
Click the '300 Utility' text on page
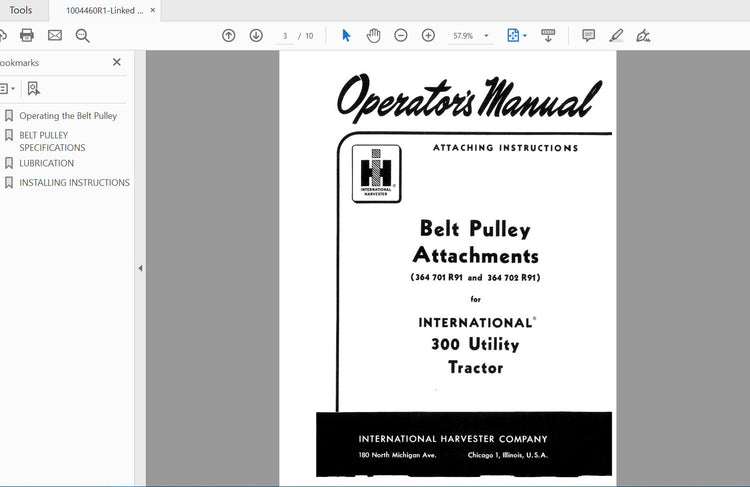tap(475, 344)
